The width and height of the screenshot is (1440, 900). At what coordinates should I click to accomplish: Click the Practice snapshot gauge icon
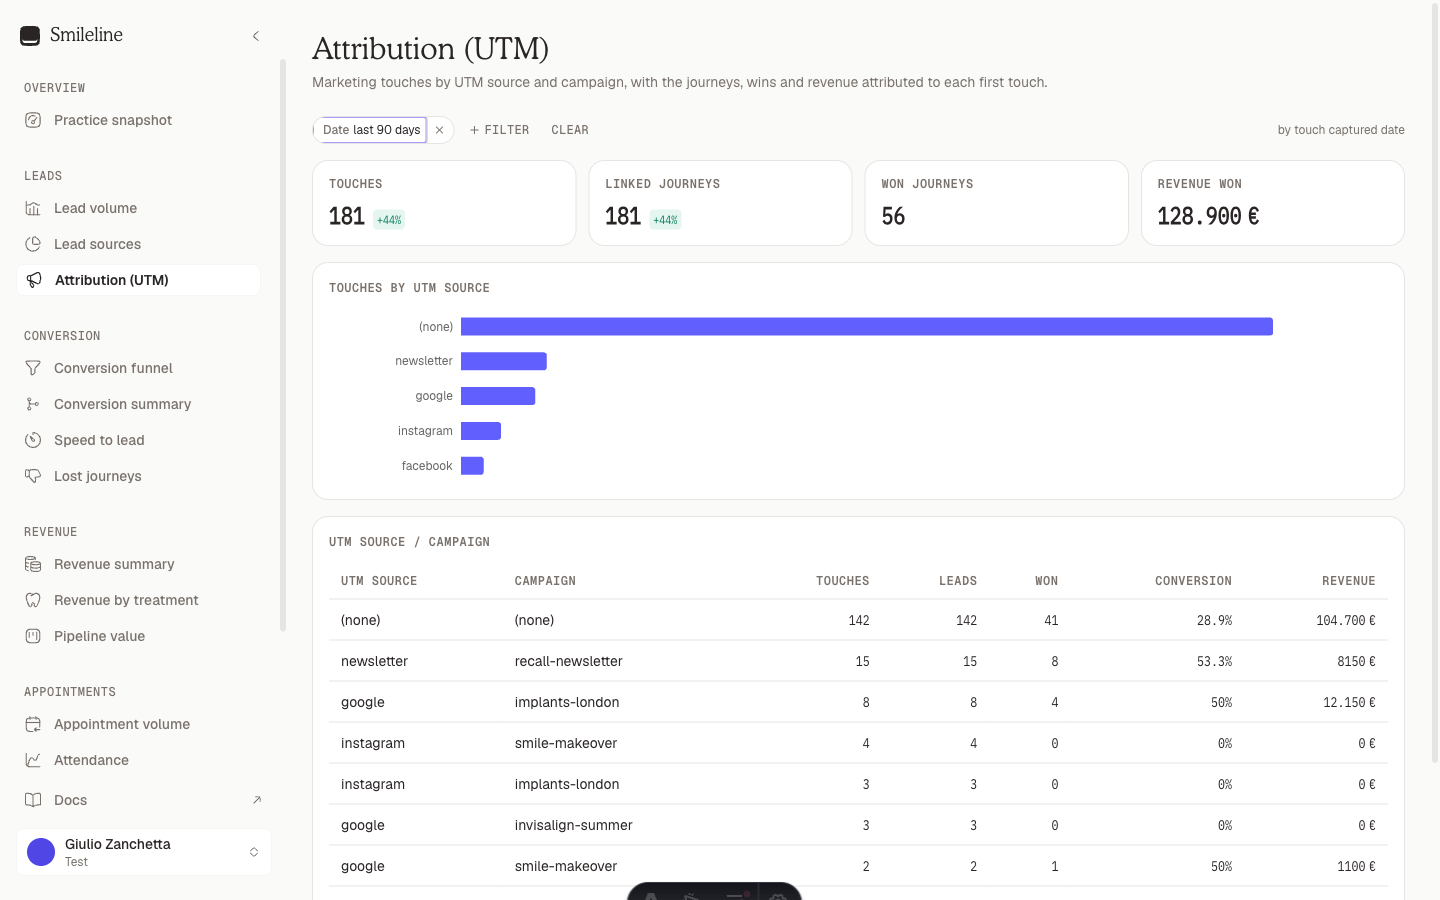33,120
